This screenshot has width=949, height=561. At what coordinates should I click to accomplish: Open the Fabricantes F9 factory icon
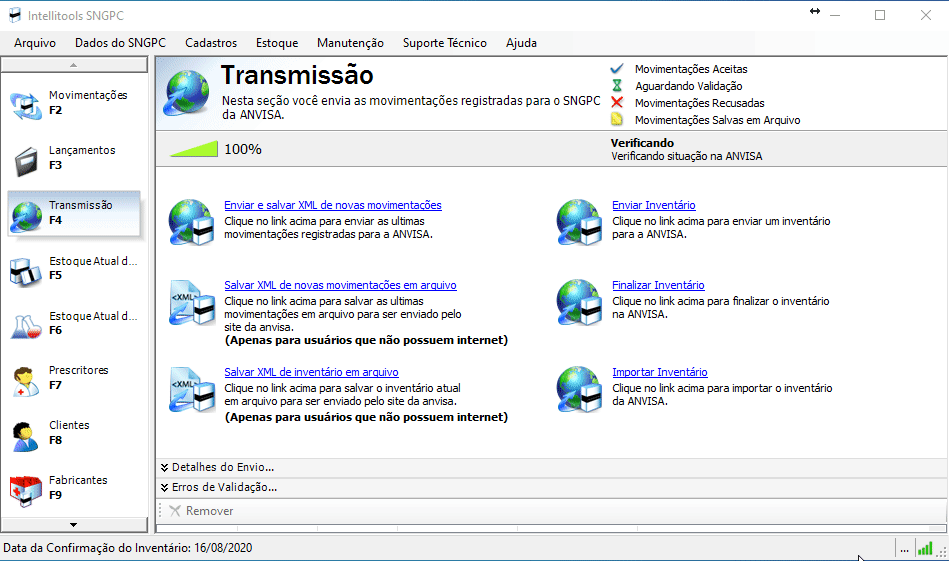click(x=25, y=491)
